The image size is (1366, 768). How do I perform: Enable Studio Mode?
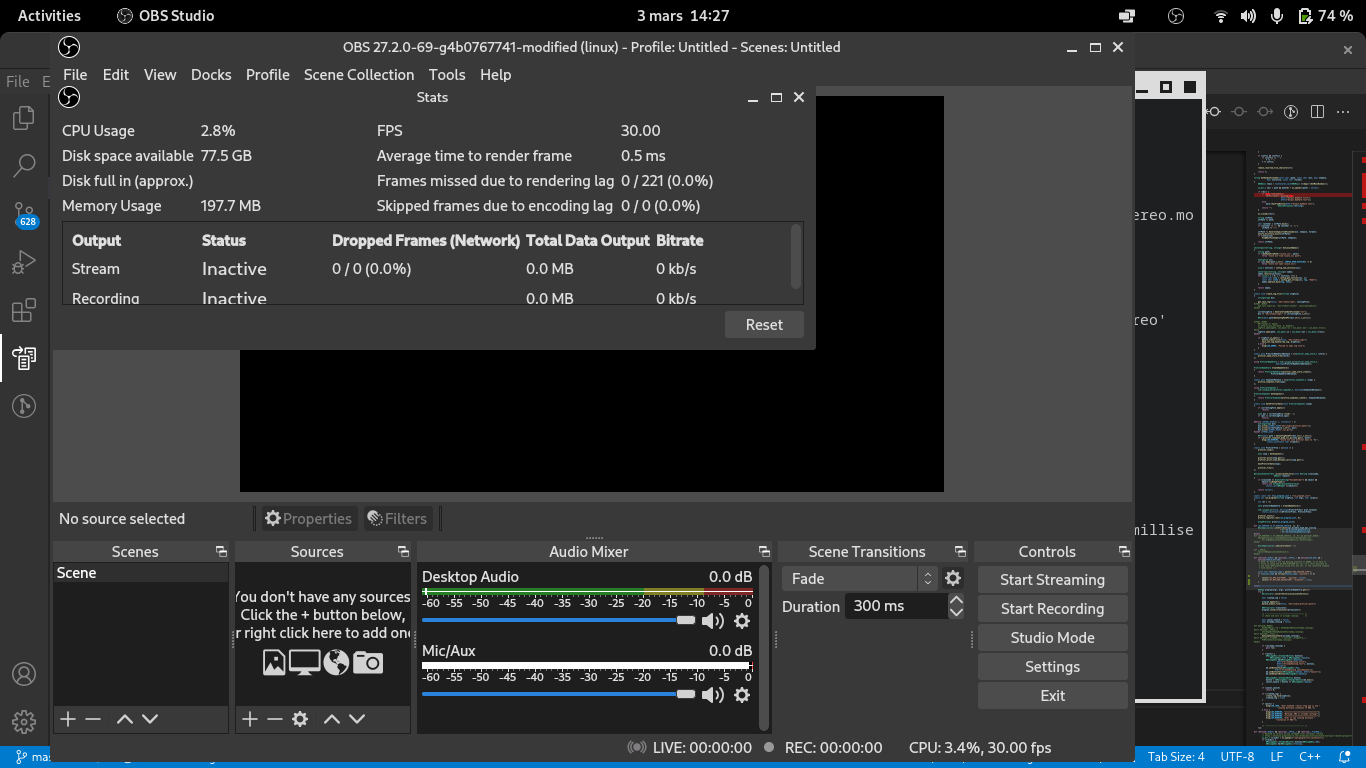click(x=1052, y=637)
